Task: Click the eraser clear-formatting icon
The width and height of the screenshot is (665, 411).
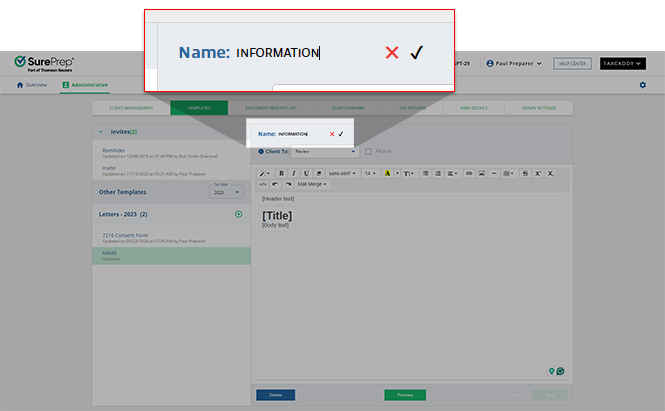Action: point(319,173)
